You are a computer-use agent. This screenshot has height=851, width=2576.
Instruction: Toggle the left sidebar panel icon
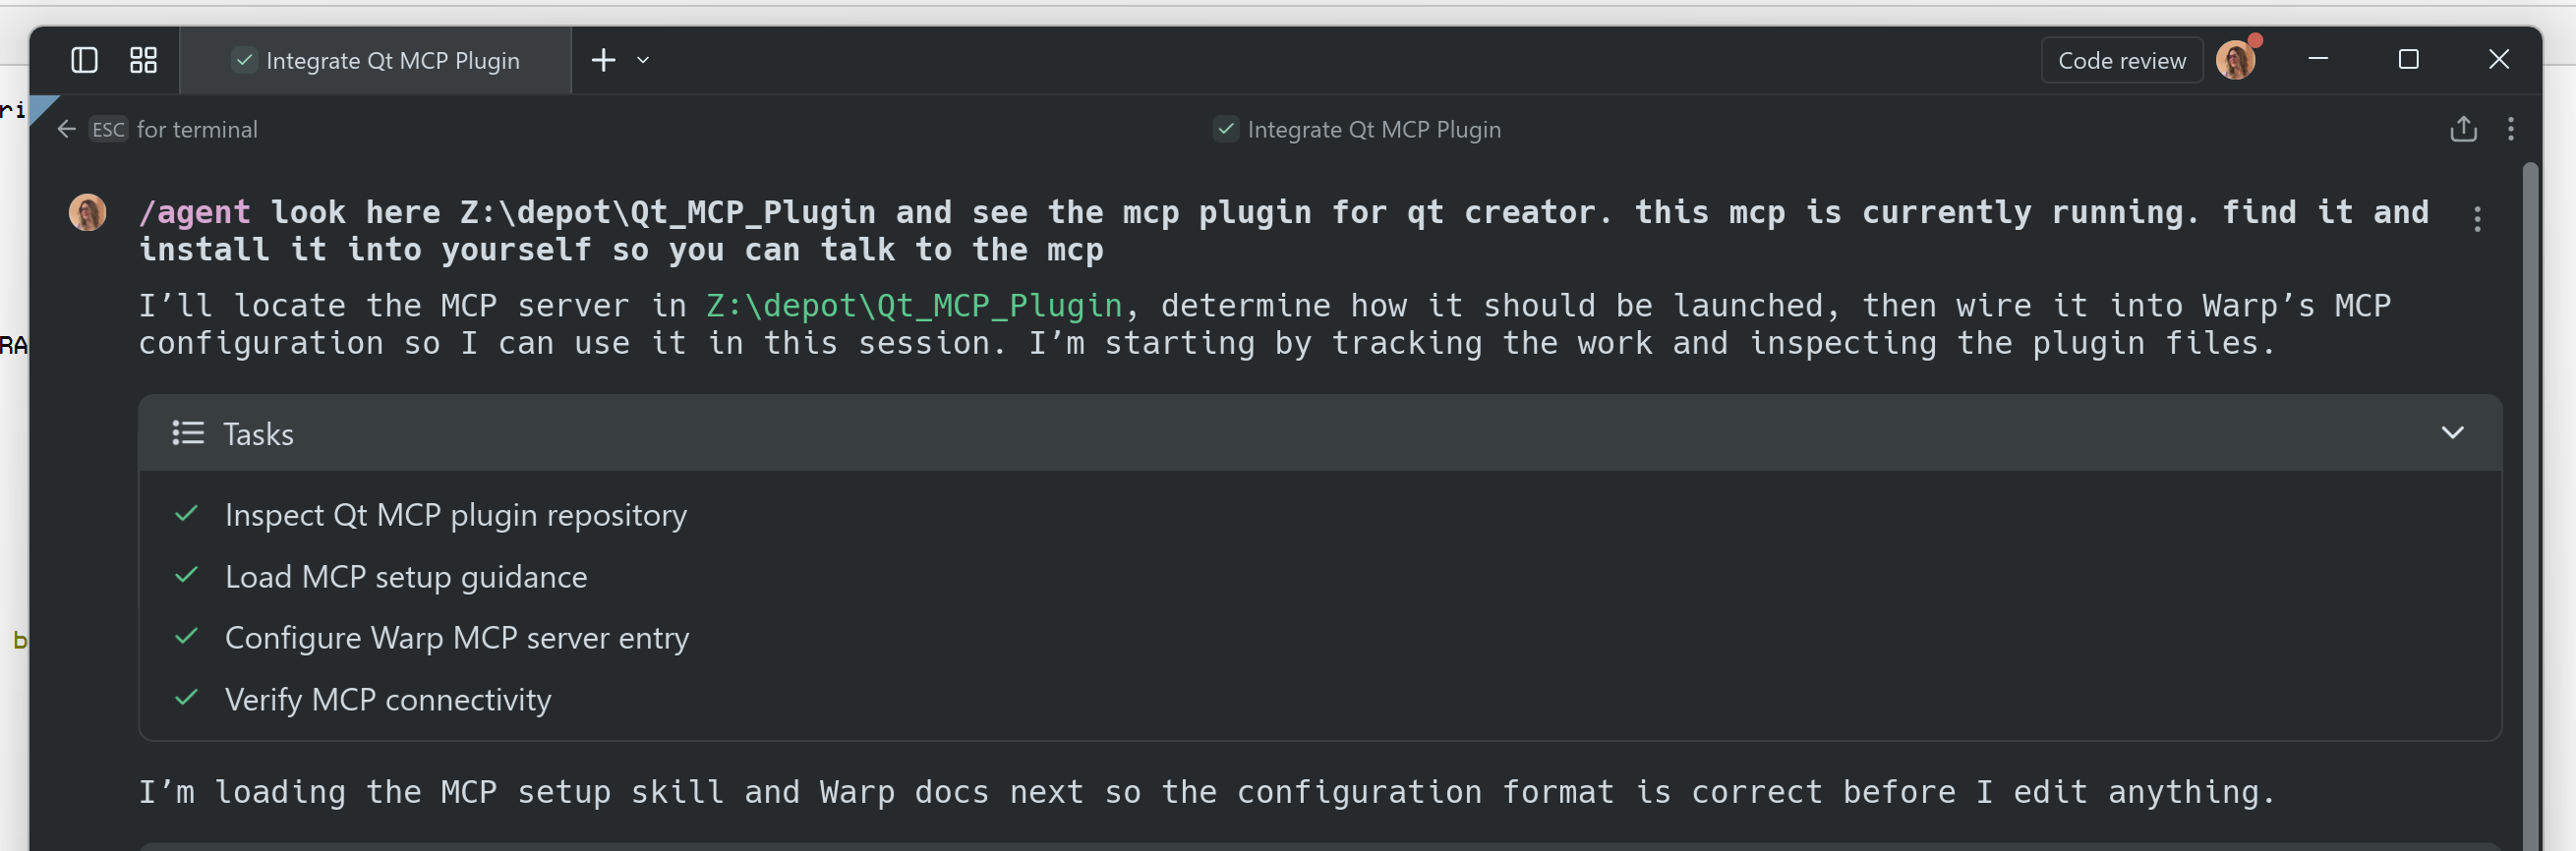pyautogui.click(x=85, y=61)
